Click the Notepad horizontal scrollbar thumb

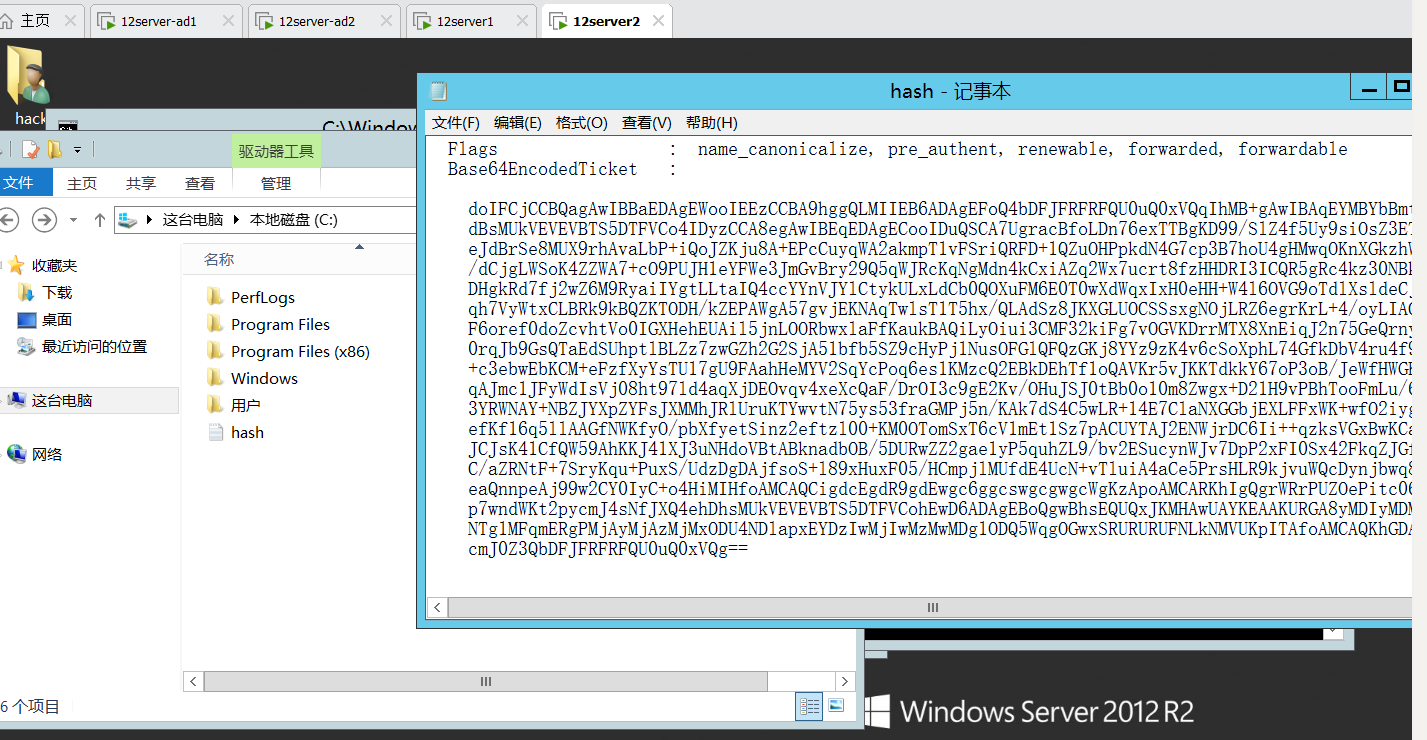pos(932,607)
